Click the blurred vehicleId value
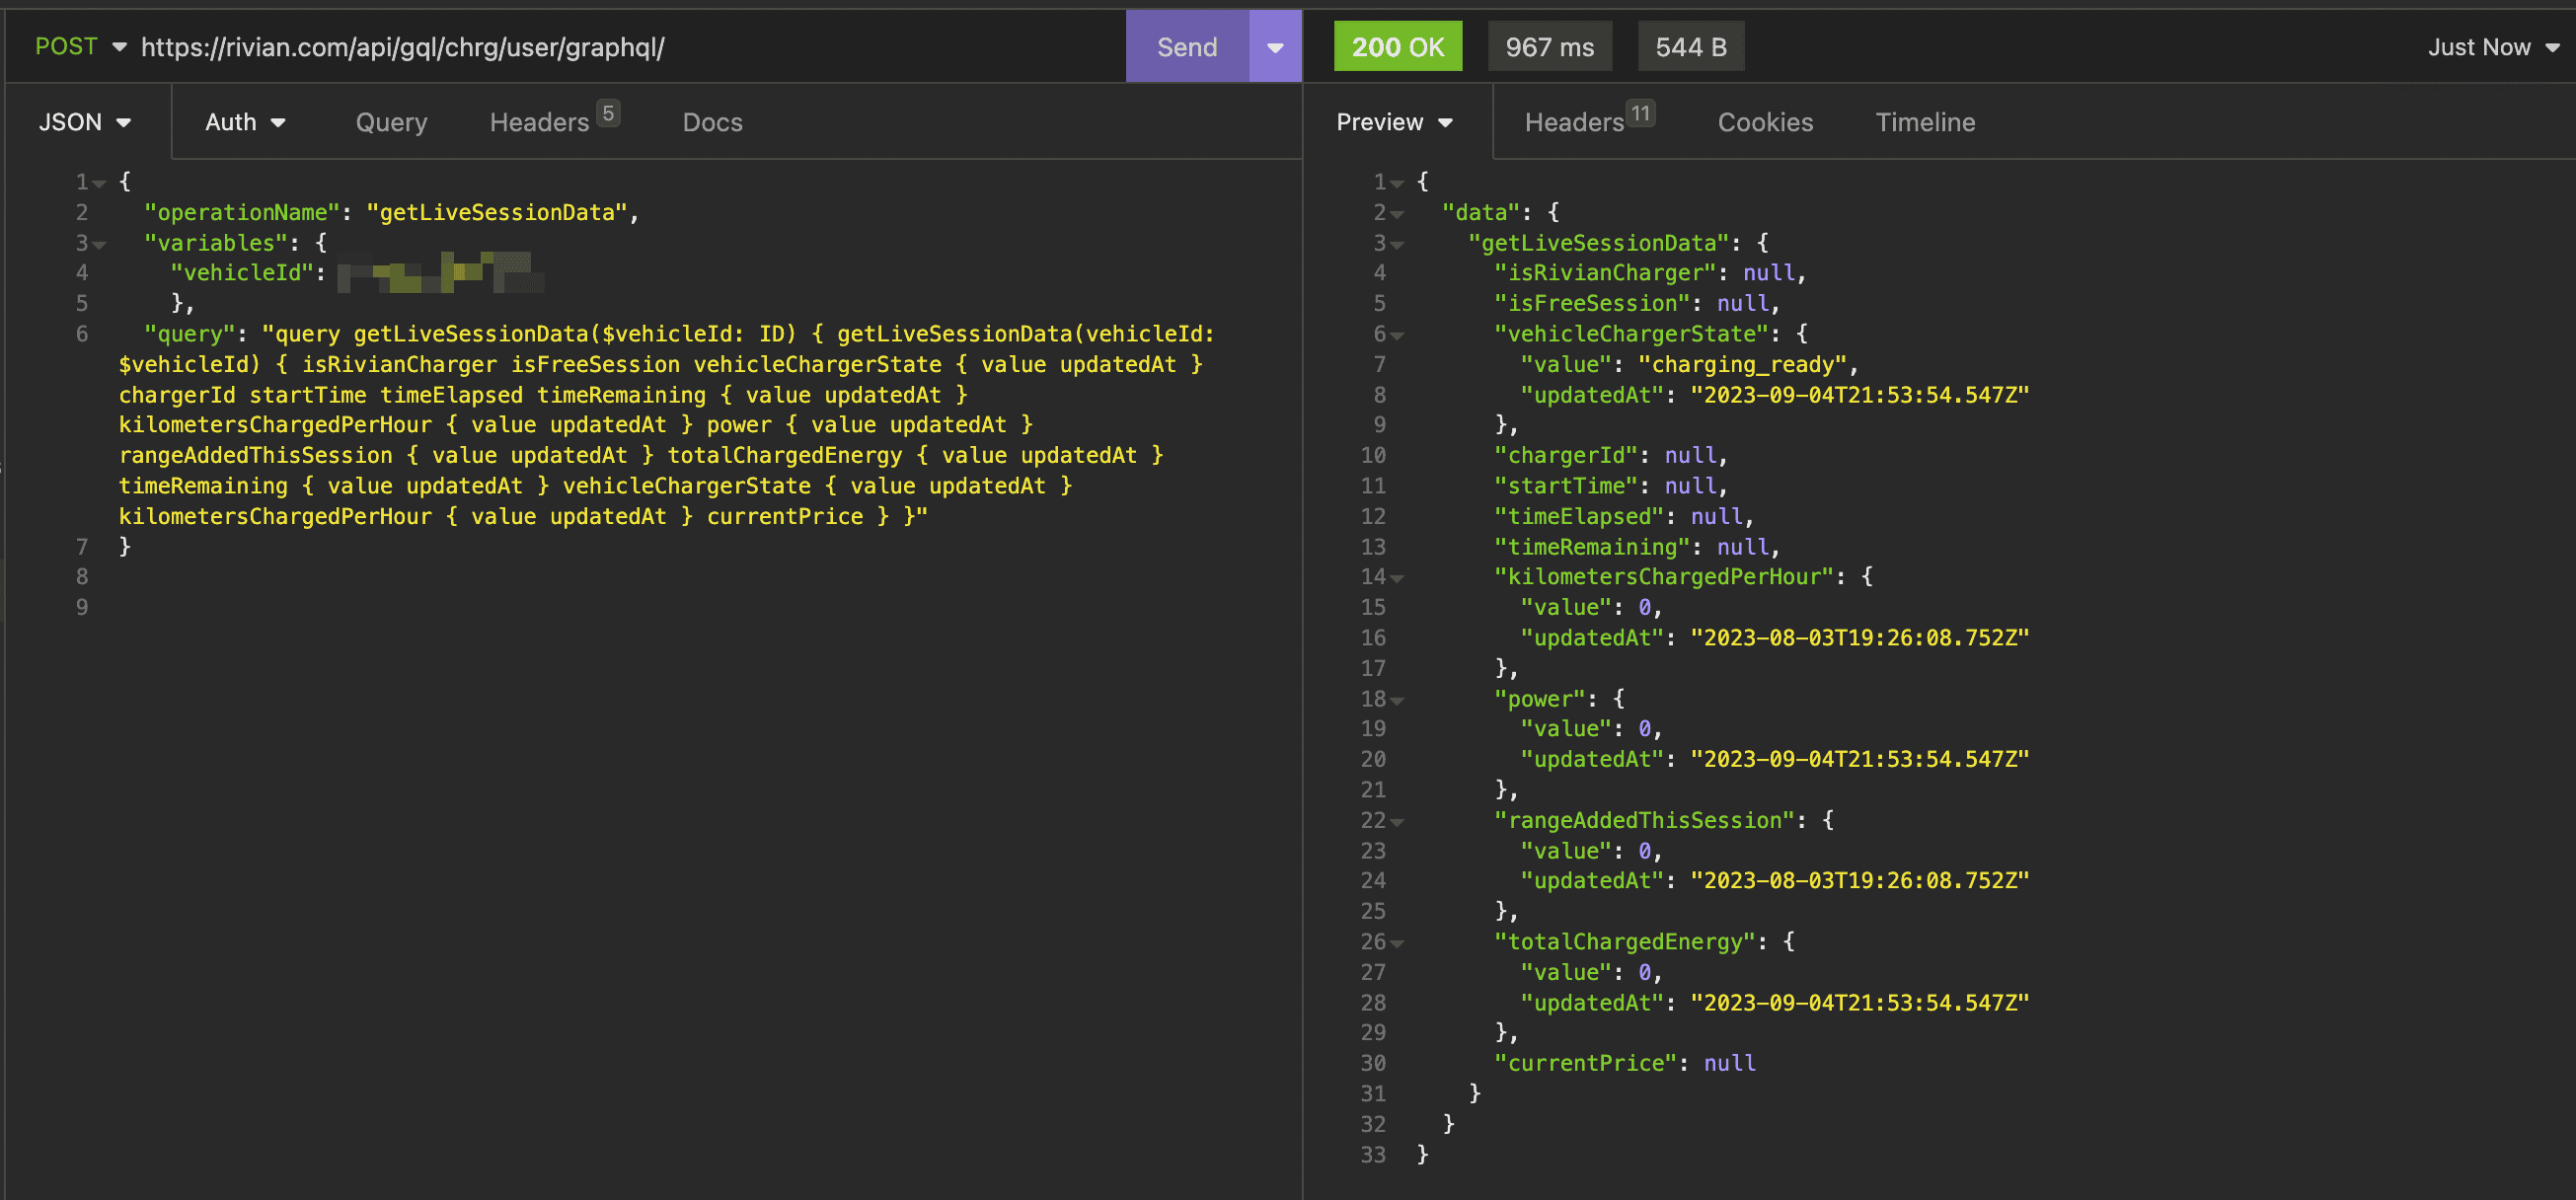Image resolution: width=2576 pixels, height=1200 pixels. pyautogui.click(x=440, y=272)
